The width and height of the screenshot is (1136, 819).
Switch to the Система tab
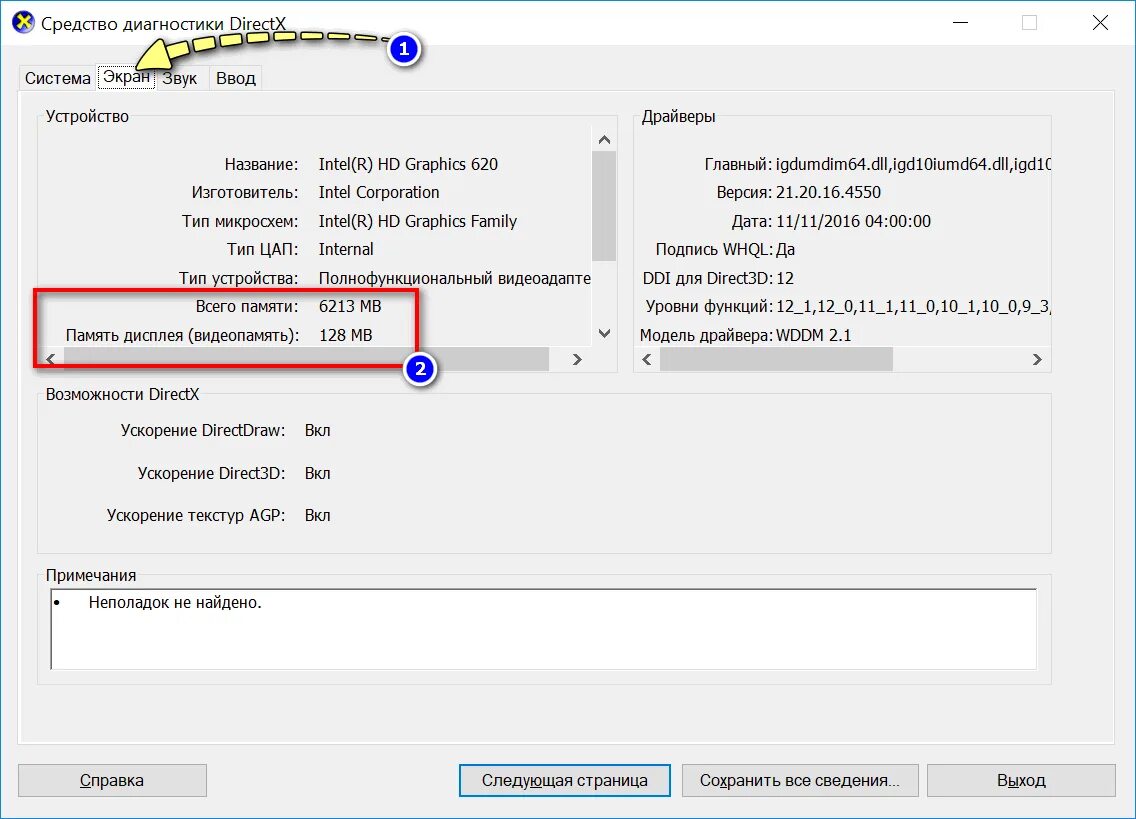coord(58,78)
